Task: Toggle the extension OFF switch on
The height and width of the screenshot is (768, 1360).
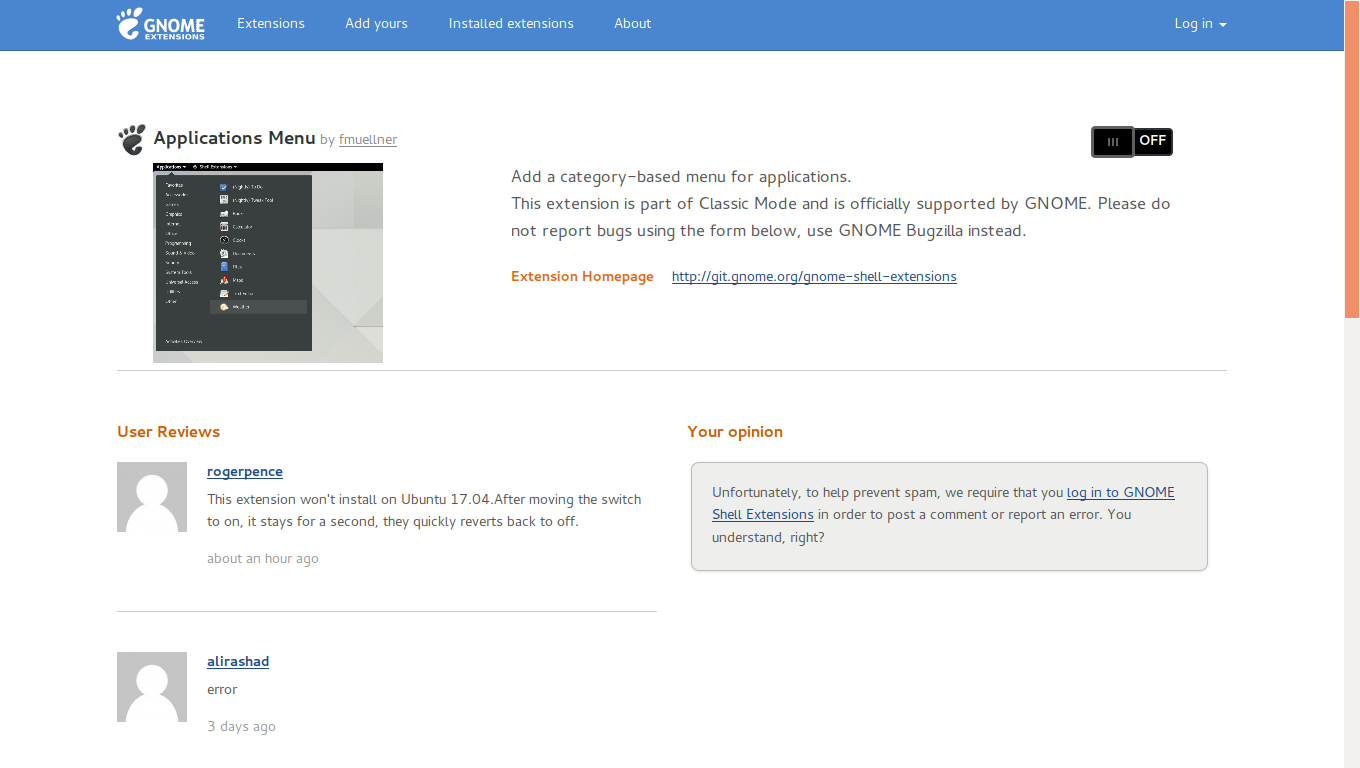Action: [1131, 142]
